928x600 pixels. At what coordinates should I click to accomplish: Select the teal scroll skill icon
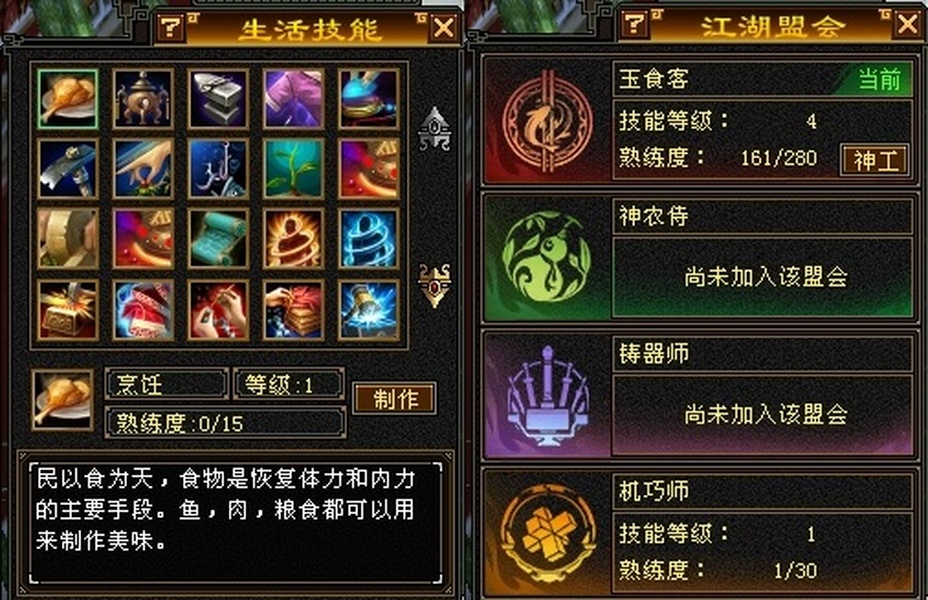pos(218,238)
